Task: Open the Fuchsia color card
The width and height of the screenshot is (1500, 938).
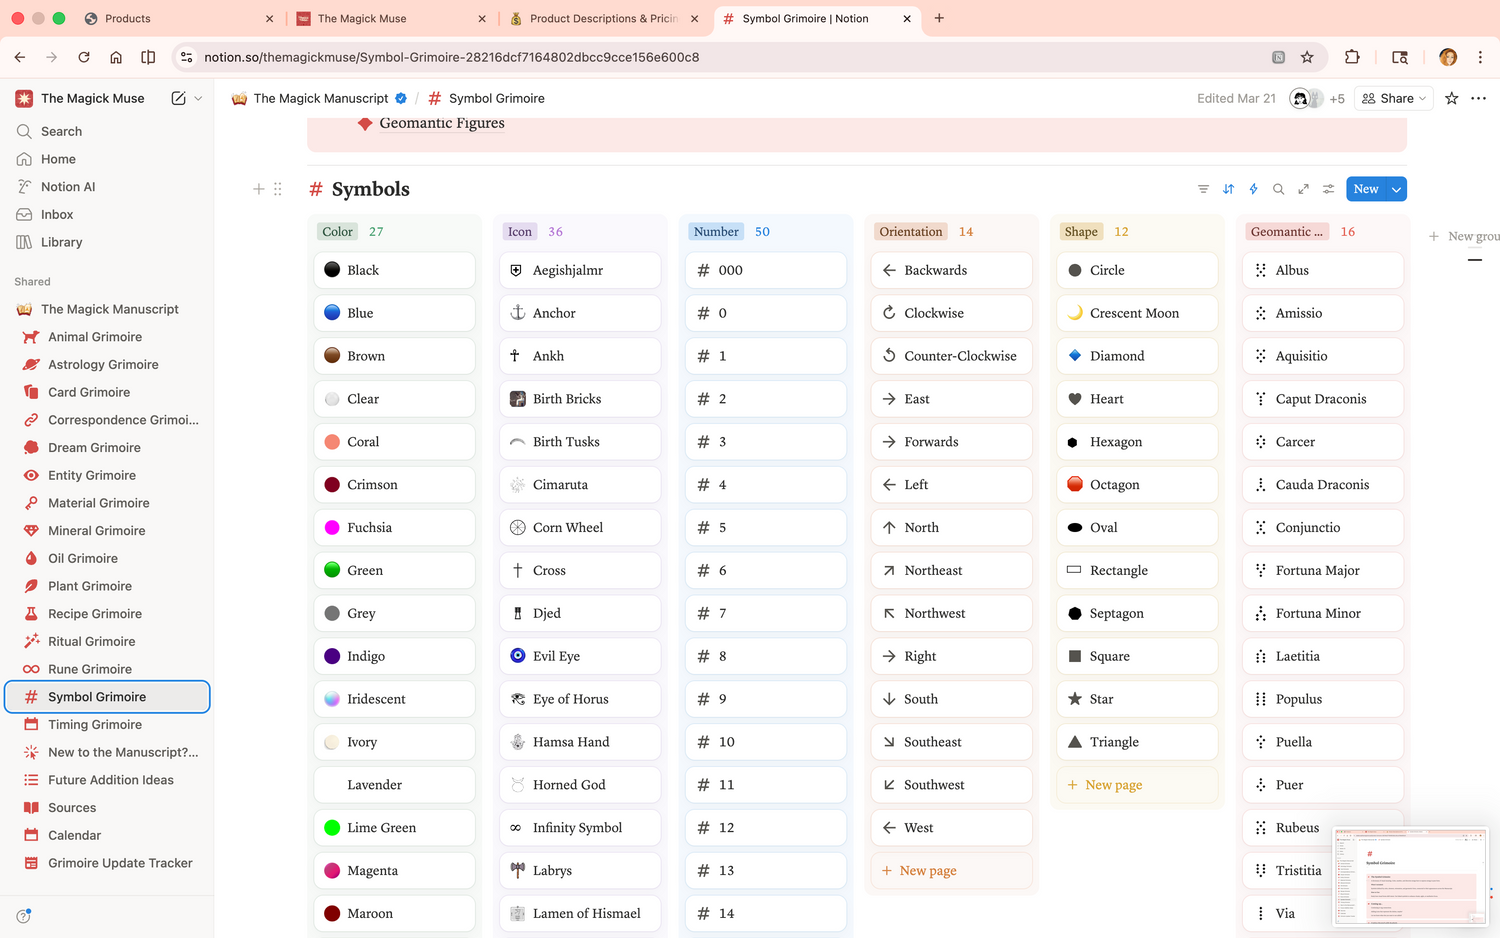Action: pyautogui.click(x=394, y=527)
